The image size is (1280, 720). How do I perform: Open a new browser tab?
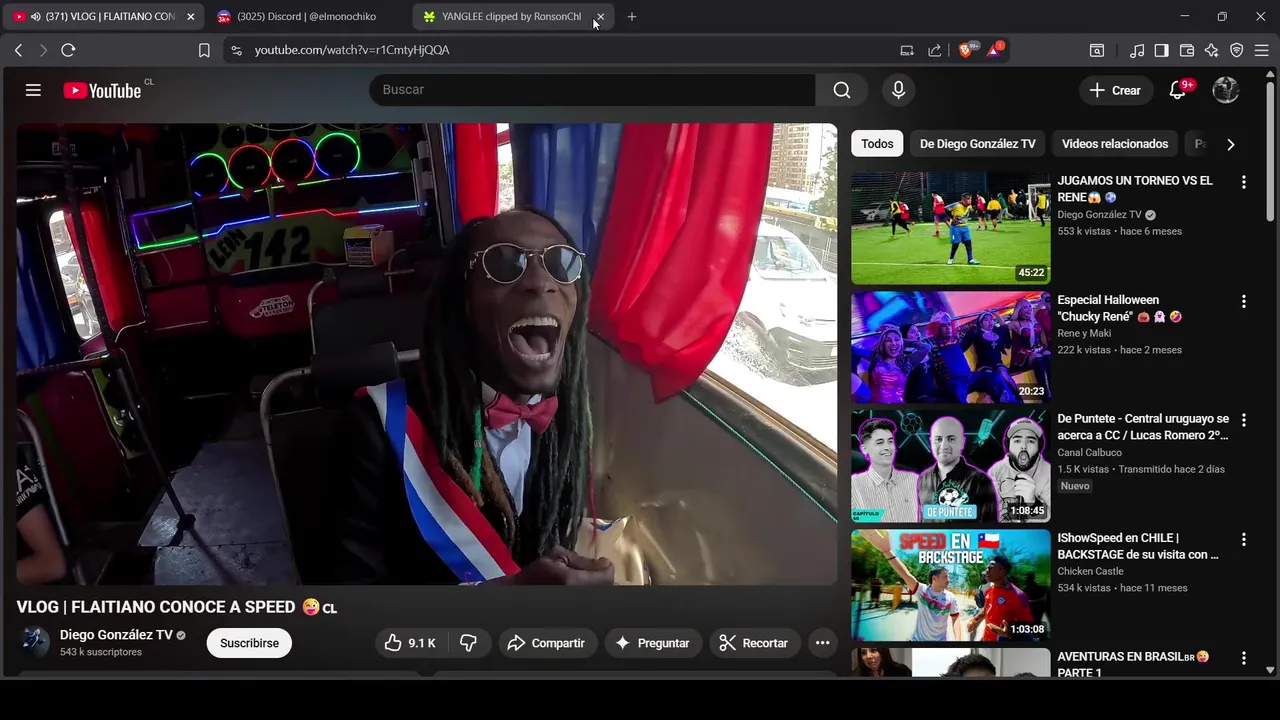(x=631, y=17)
